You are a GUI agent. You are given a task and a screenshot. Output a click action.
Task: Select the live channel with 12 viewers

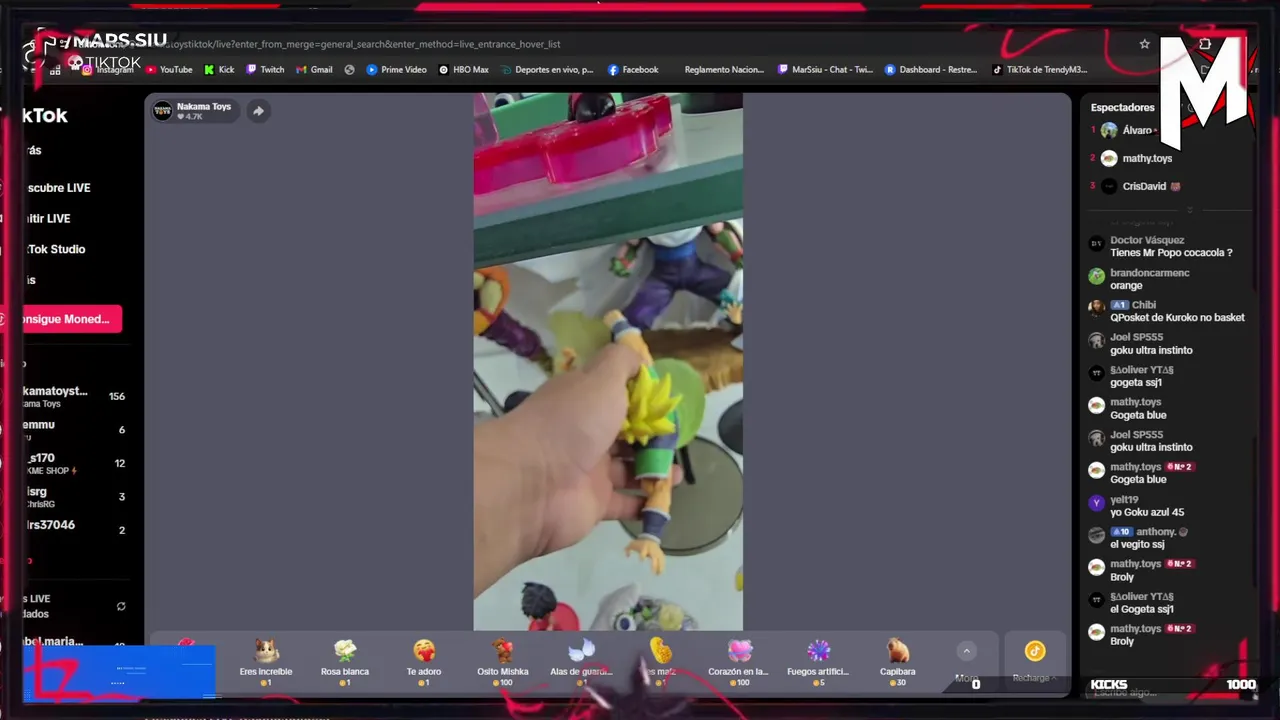(x=75, y=463)
